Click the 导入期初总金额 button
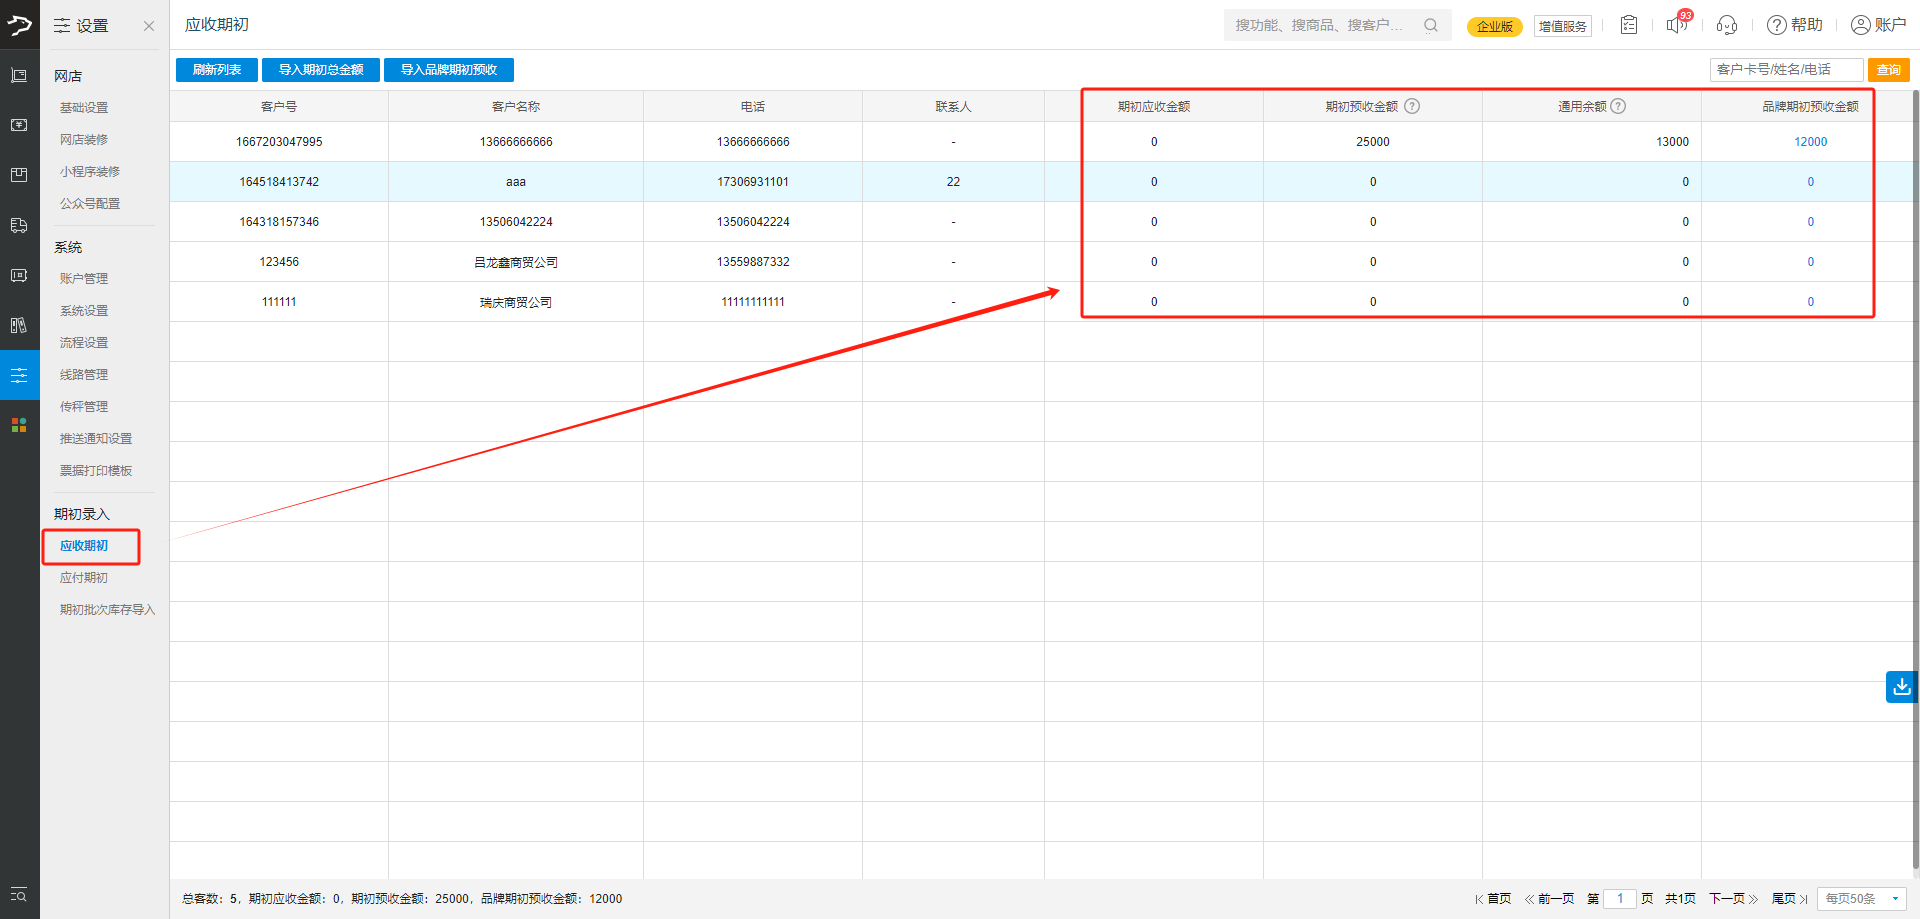 tap(321, 70)
